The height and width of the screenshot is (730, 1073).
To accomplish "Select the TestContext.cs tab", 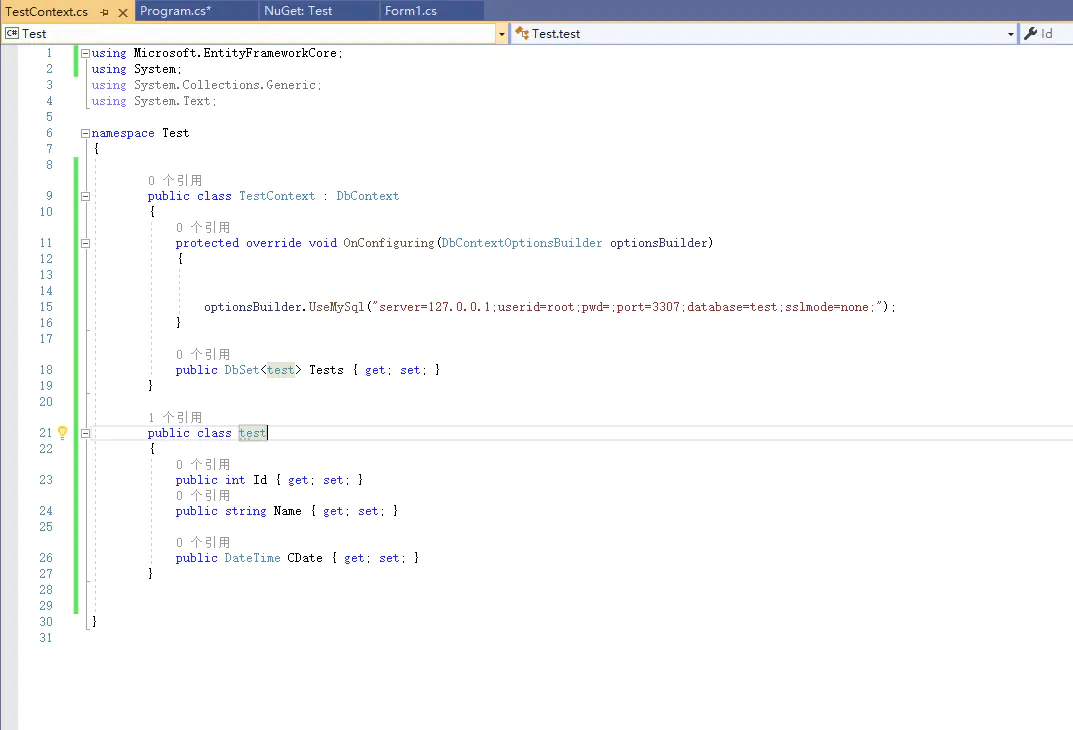I will 47,12.
